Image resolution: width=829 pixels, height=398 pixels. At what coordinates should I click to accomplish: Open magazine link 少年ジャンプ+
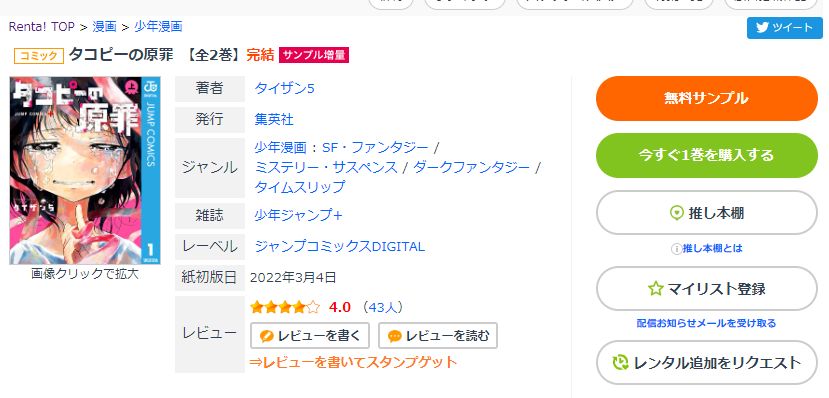click(x=299, y=215)
